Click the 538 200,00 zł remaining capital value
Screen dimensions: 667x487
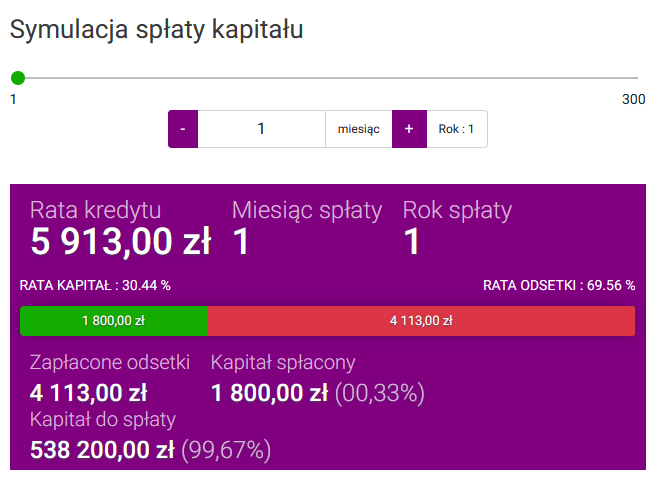click(x=103, y=449)
